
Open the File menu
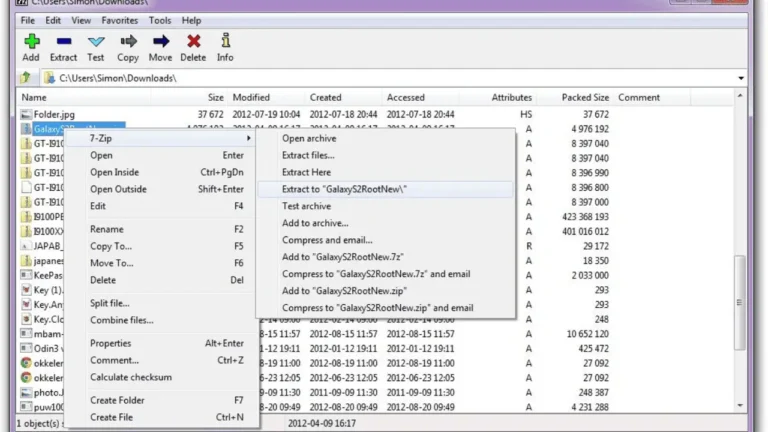pyautogui.click(x=27, y=21)
